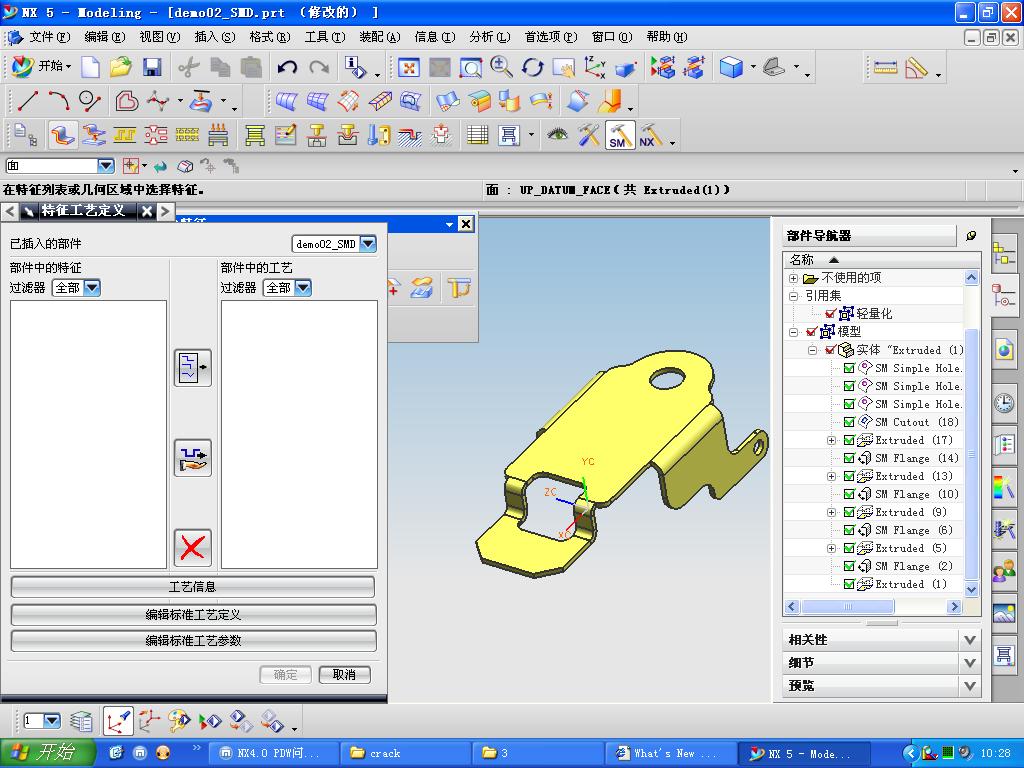
Task: Open a file with the folder icon
Action: pyautogui.click(x=121, y=67)
